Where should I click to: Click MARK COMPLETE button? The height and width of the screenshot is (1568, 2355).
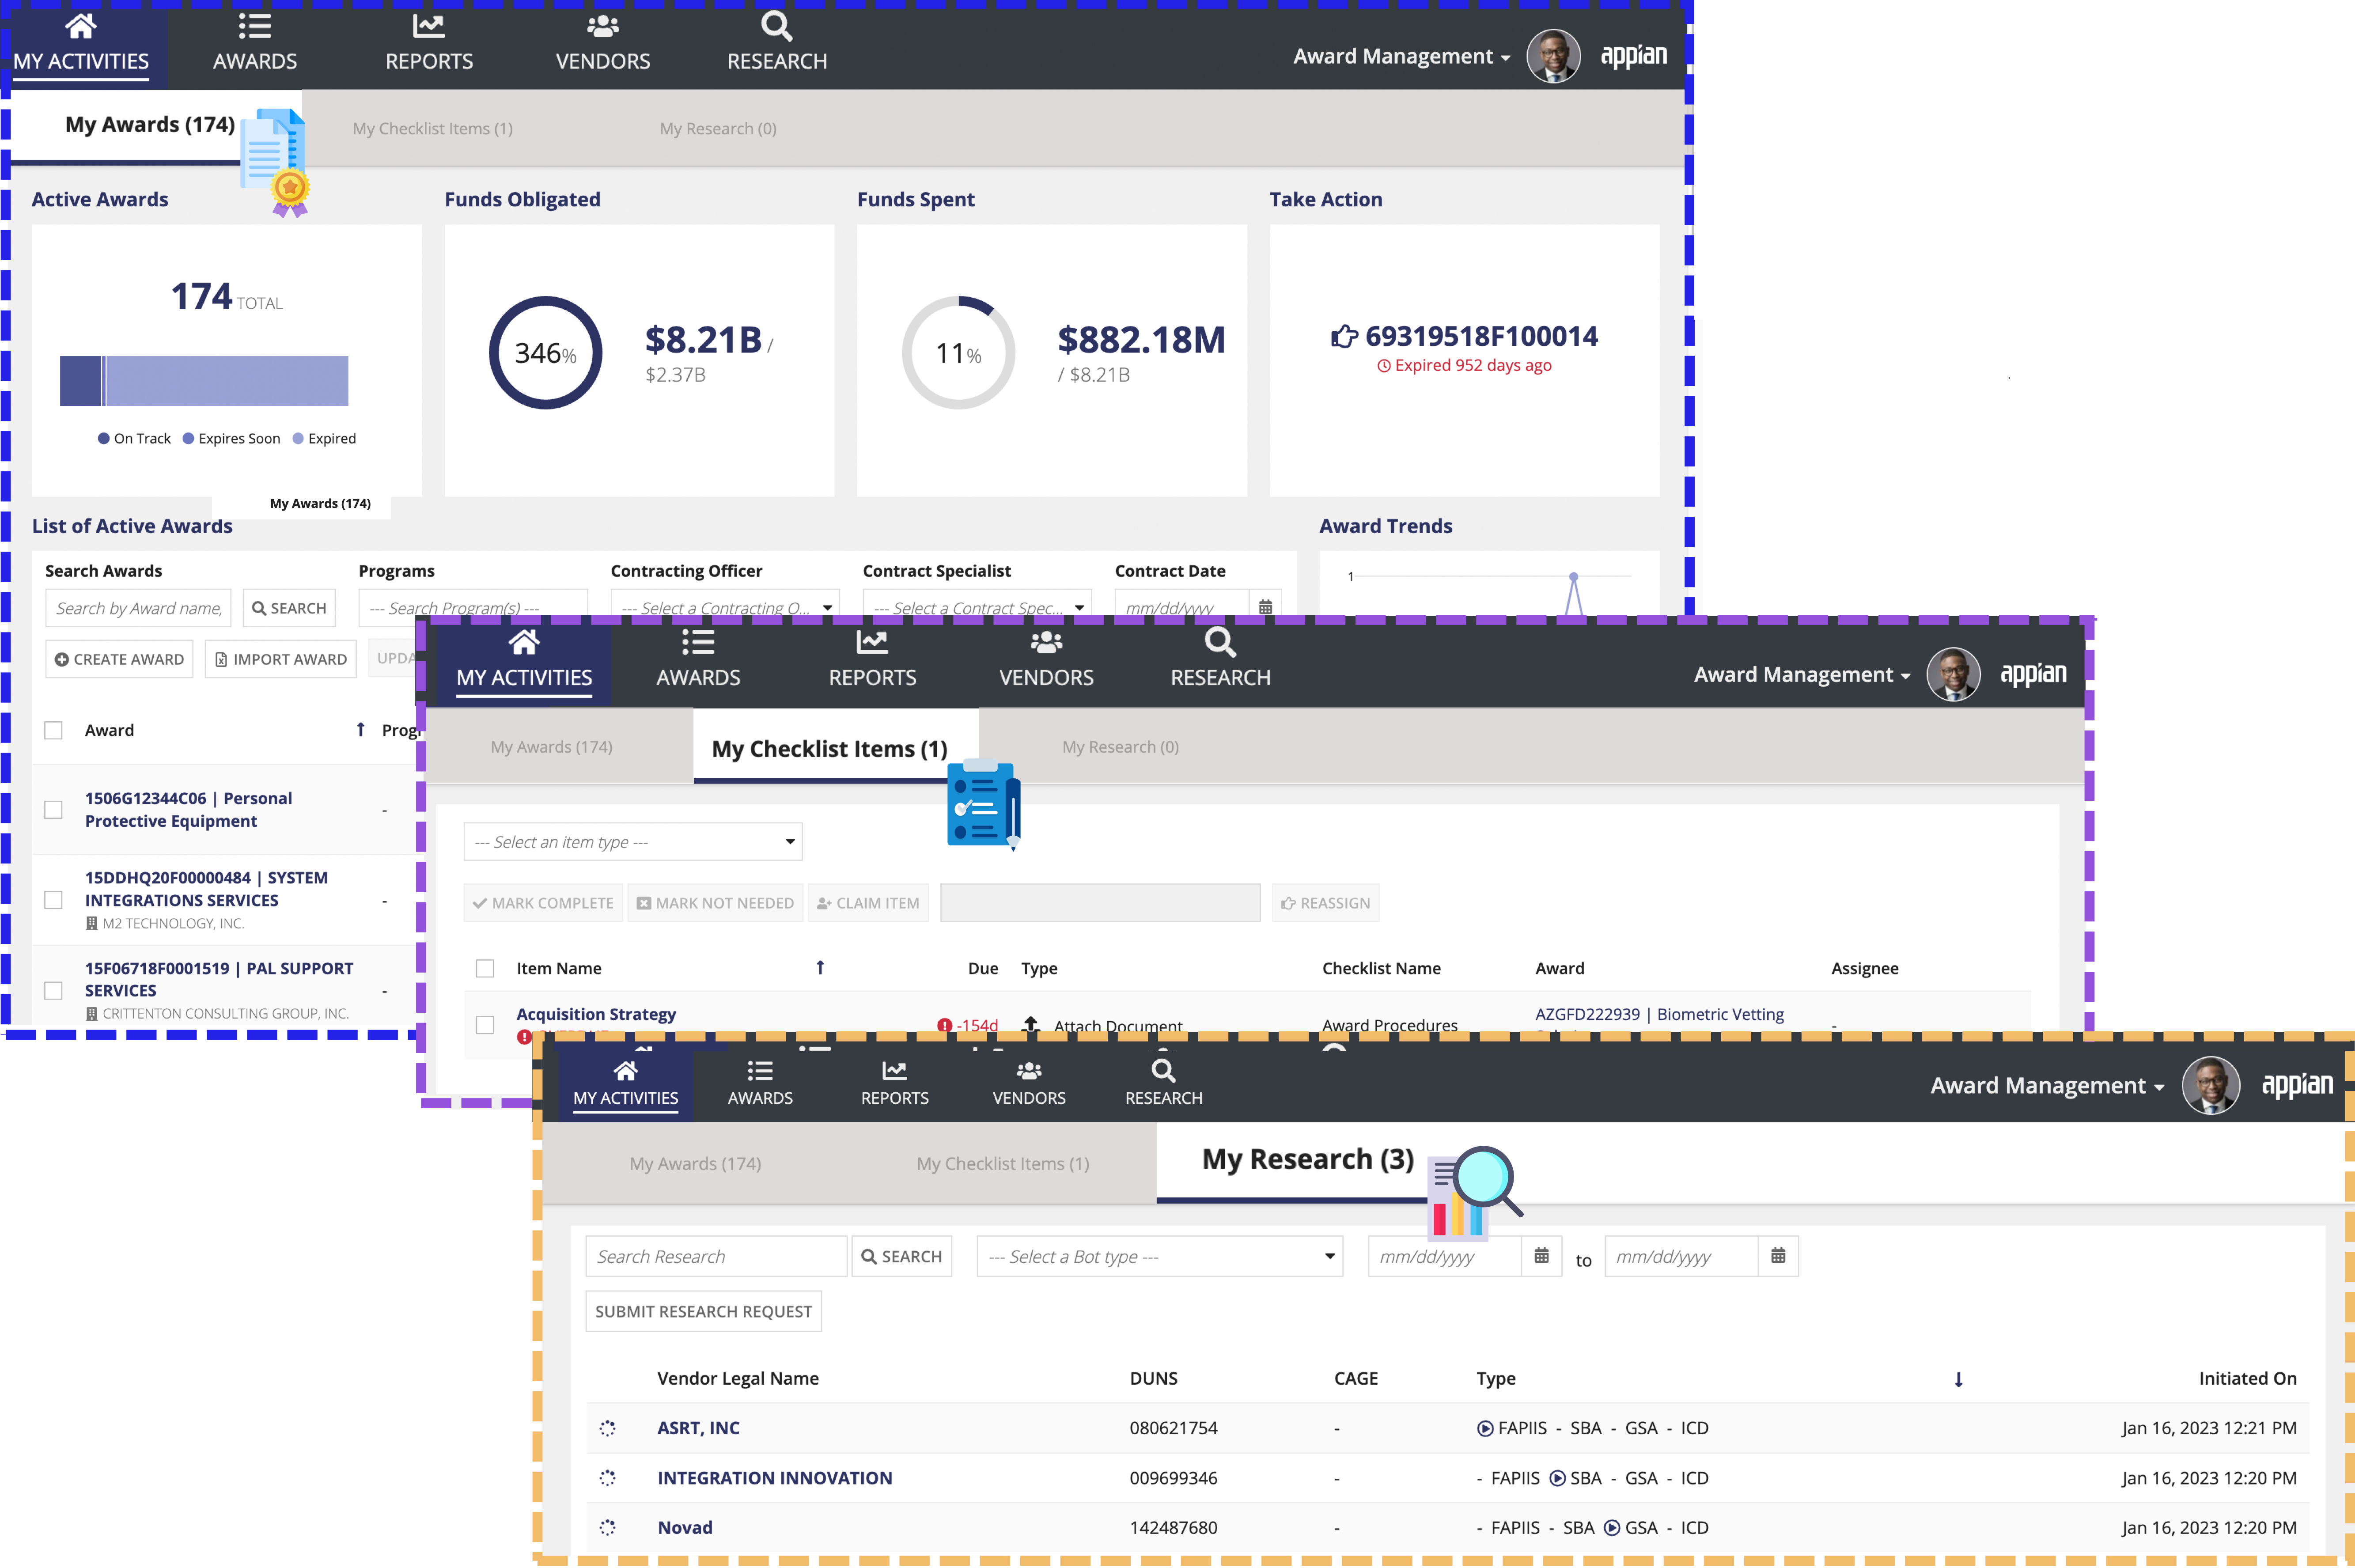pyautogui.click(x=543, y=903)
